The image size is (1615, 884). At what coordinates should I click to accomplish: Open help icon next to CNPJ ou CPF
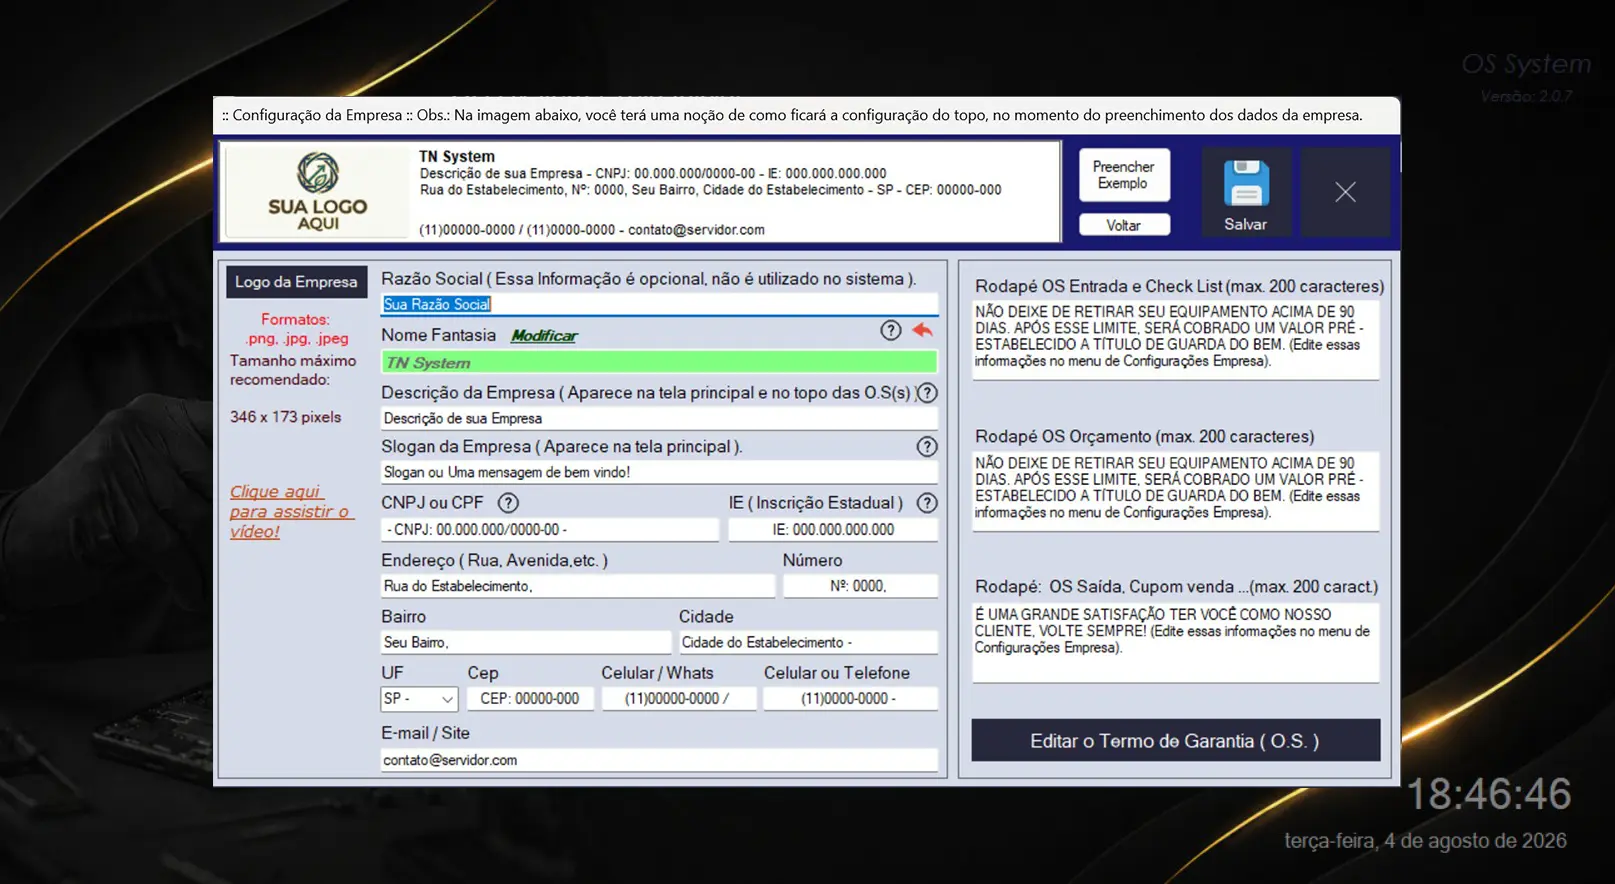(508, 503)
